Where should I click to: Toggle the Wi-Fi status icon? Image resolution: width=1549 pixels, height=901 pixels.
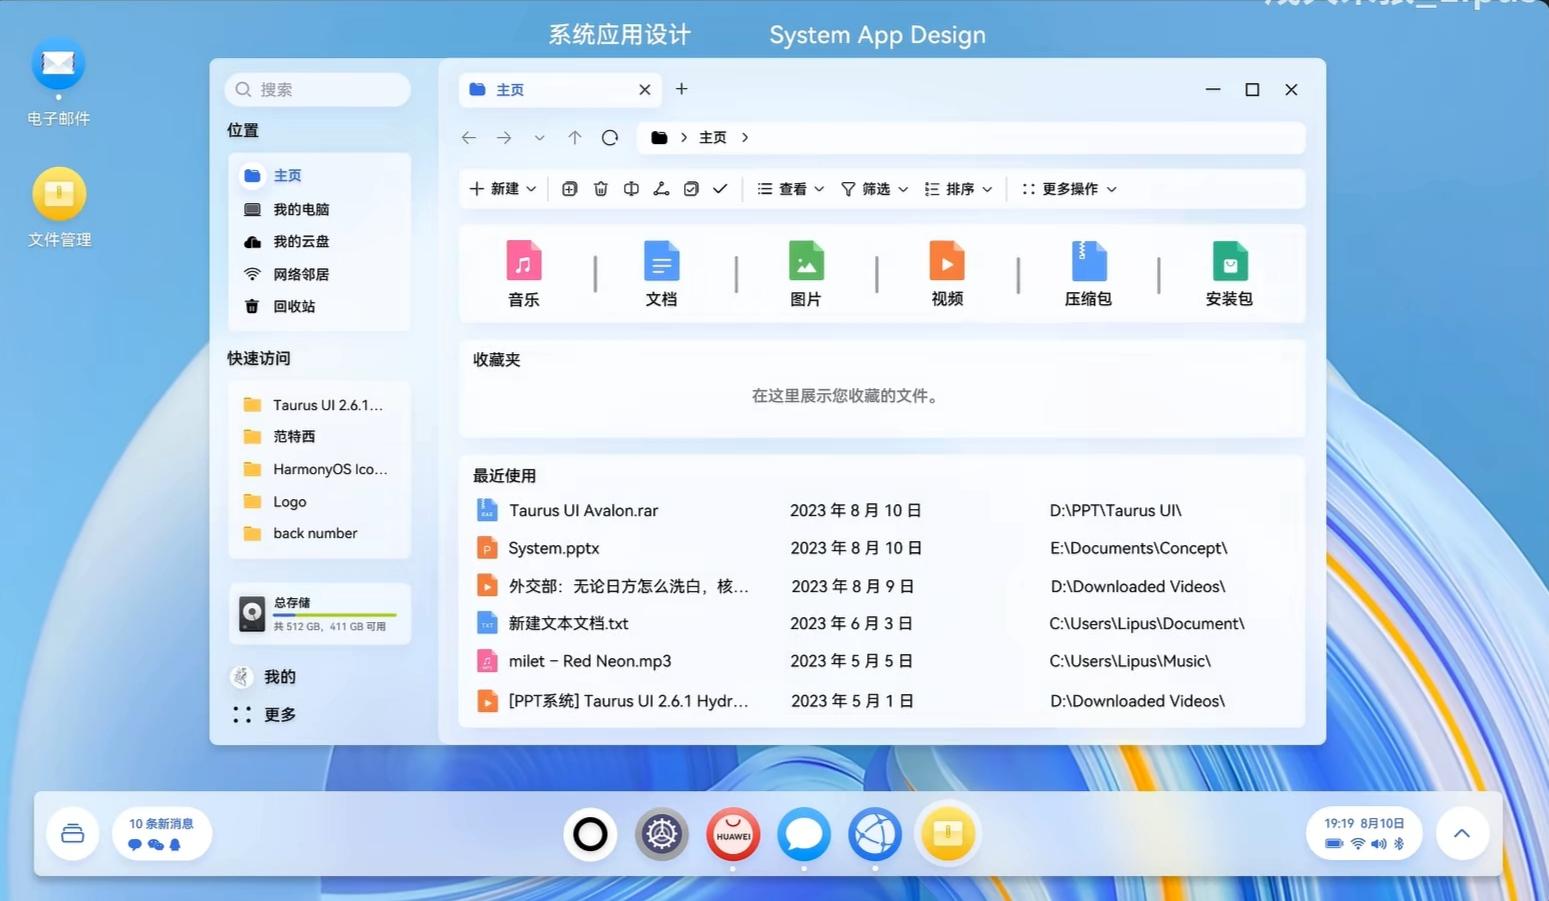[1357, 843]
